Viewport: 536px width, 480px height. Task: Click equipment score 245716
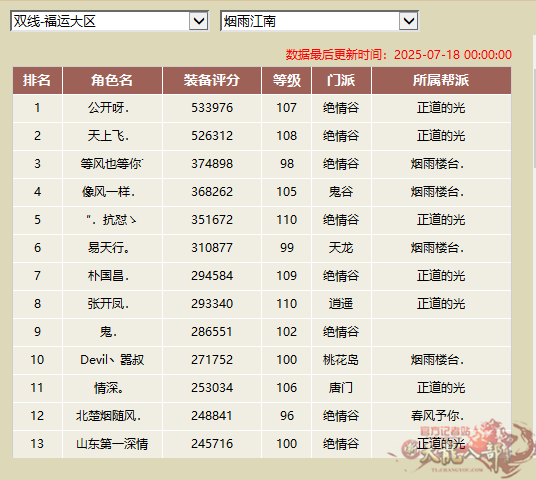pos(212,444)
